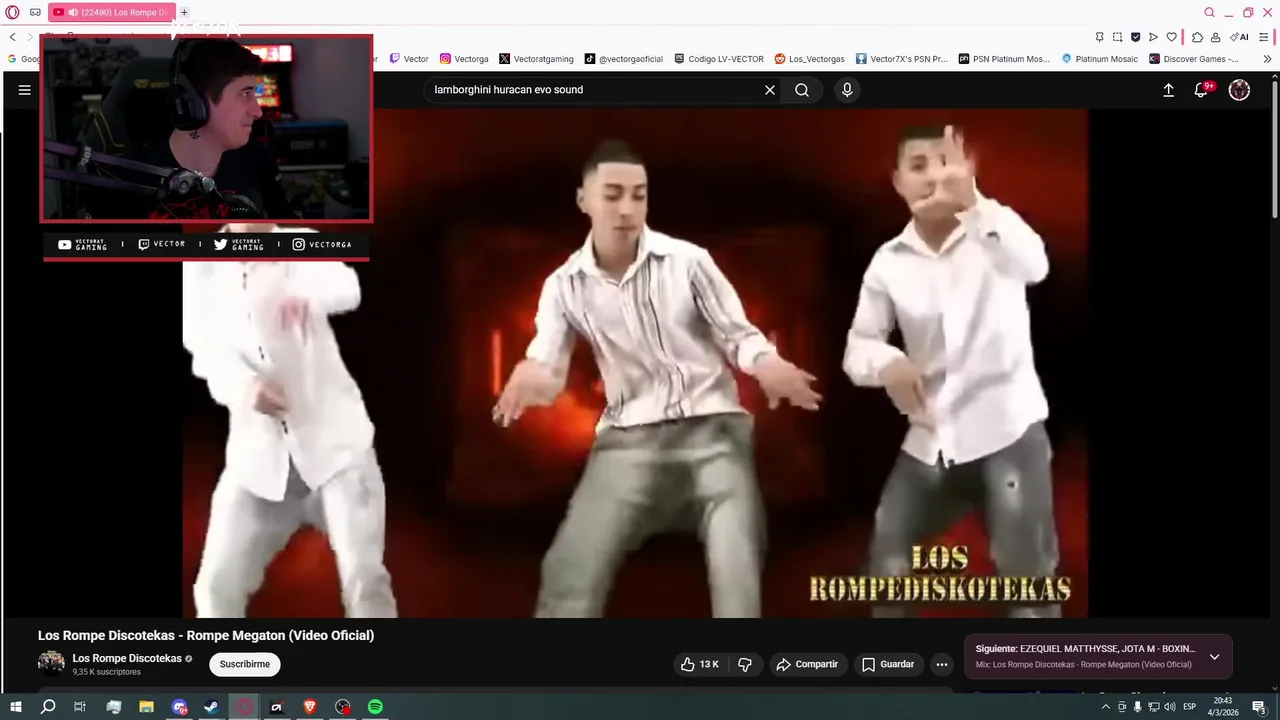
Task: Open the ad blocker shield icon
Action: coord(1135,37)
